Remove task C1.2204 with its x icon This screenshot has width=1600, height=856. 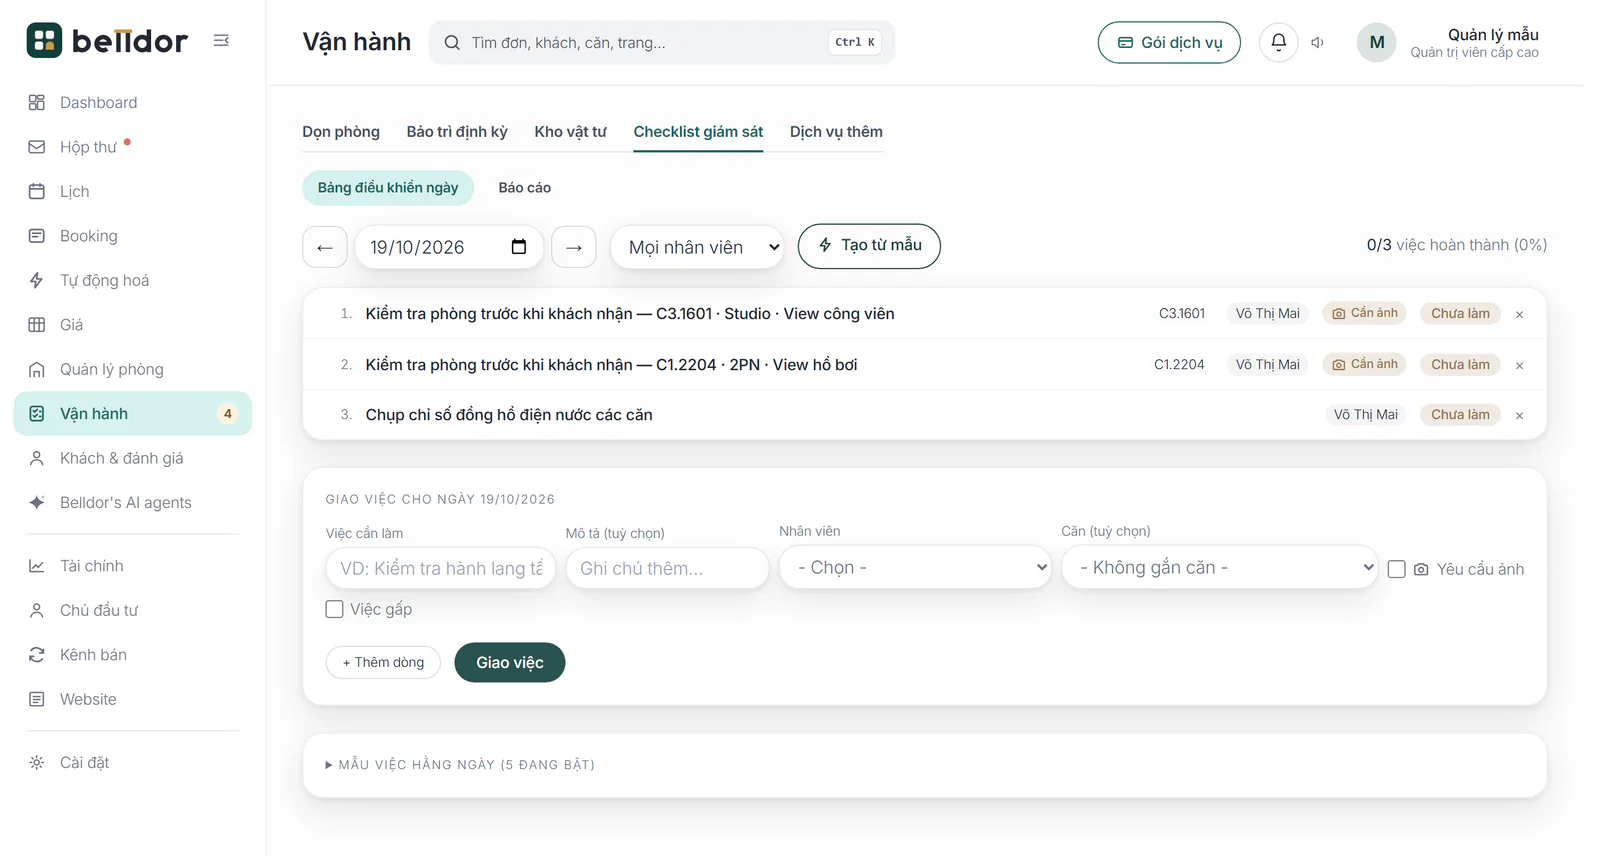pyautogui.click(x=1519, y=365)
